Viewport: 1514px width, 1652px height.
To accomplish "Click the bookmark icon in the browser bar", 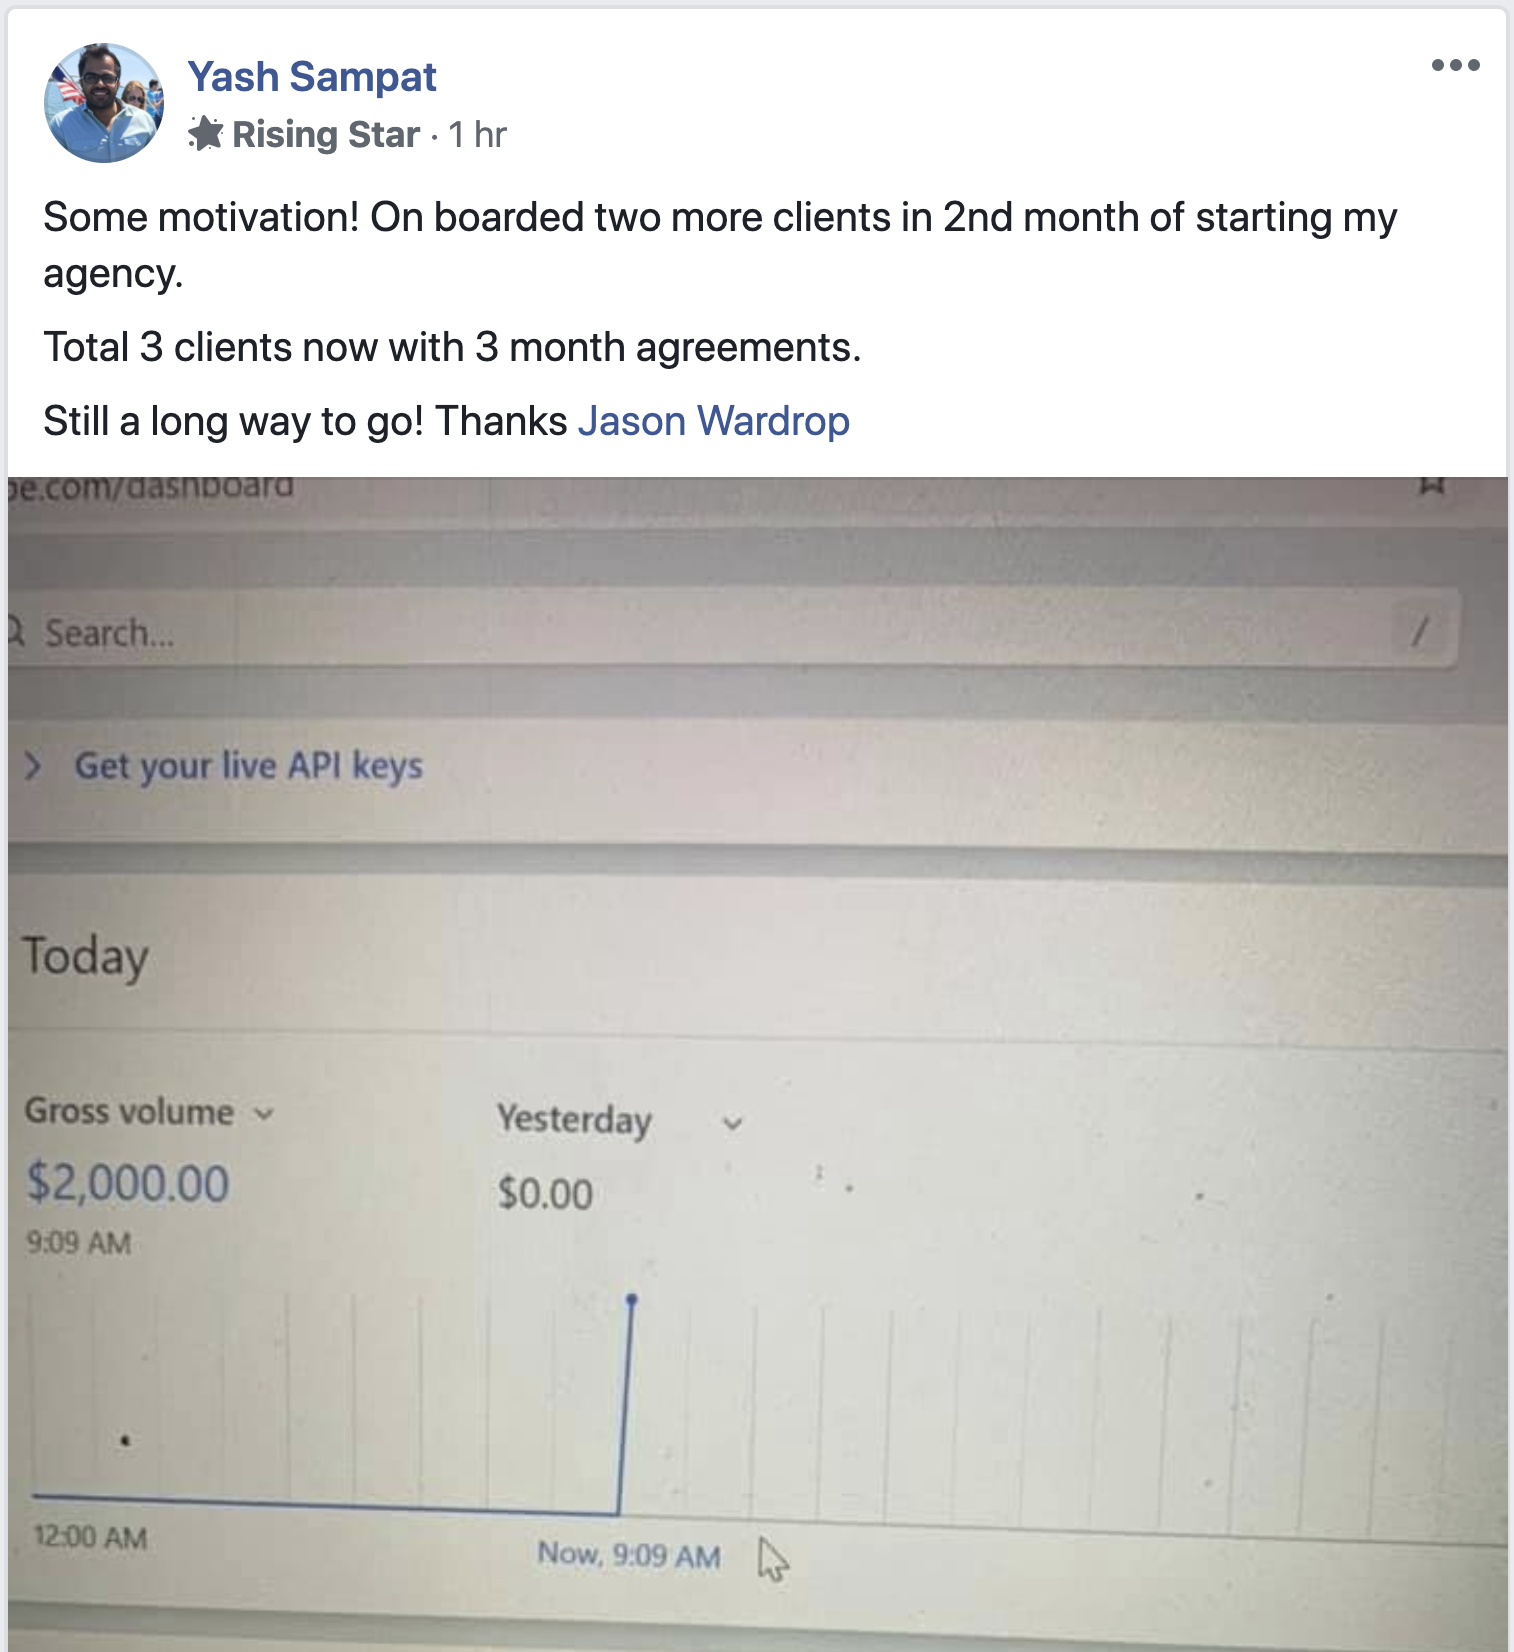I will (x=1433, y=486).
